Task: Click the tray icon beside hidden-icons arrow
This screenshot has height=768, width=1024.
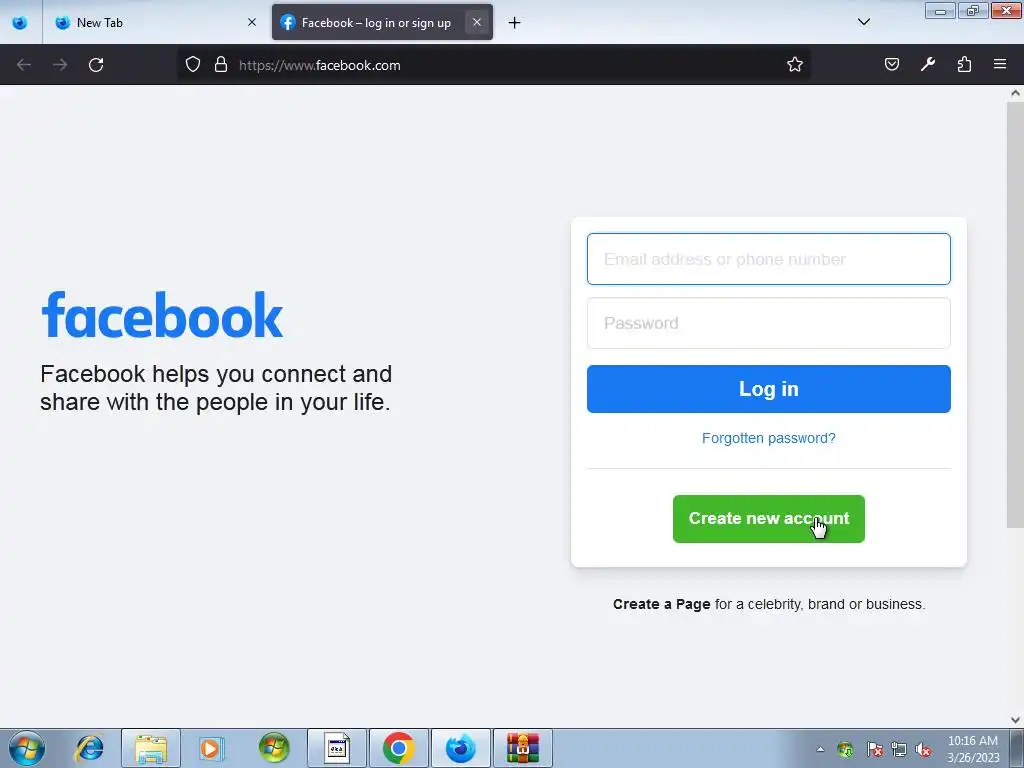Action: 845,749
